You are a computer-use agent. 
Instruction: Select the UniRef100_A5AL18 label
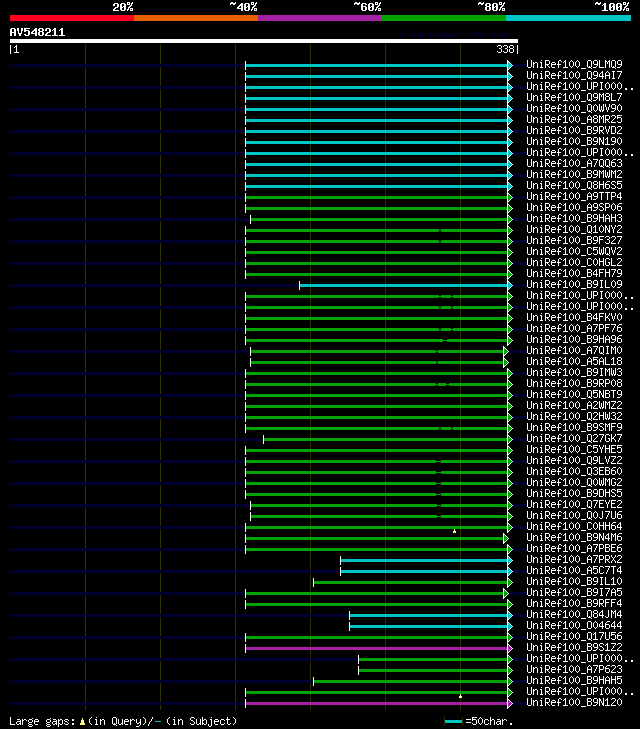pyautogui.click(x=574, y=361)
